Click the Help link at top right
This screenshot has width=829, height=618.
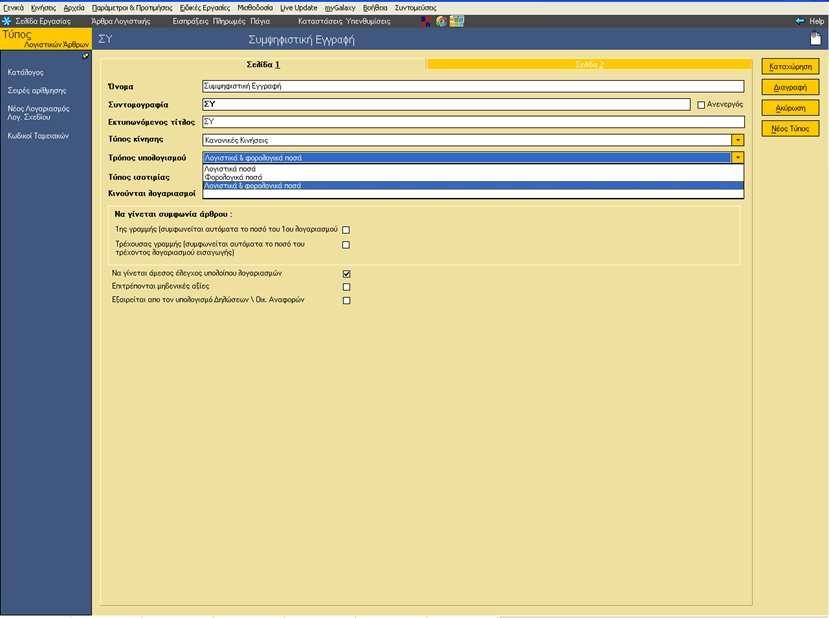[x=816, y=21]
